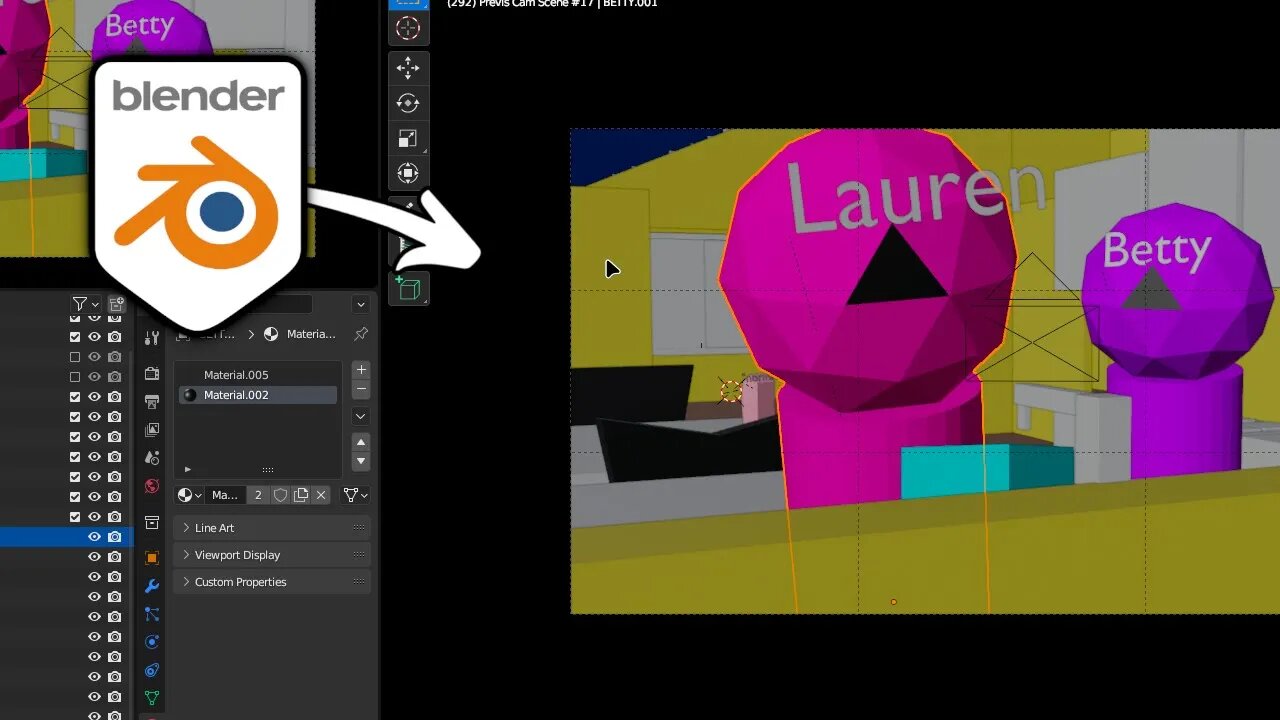The width and height of the screenshot is (1280, 720).
Task: Expand the Viewport Display panel
Action: [x=272, y=555]
